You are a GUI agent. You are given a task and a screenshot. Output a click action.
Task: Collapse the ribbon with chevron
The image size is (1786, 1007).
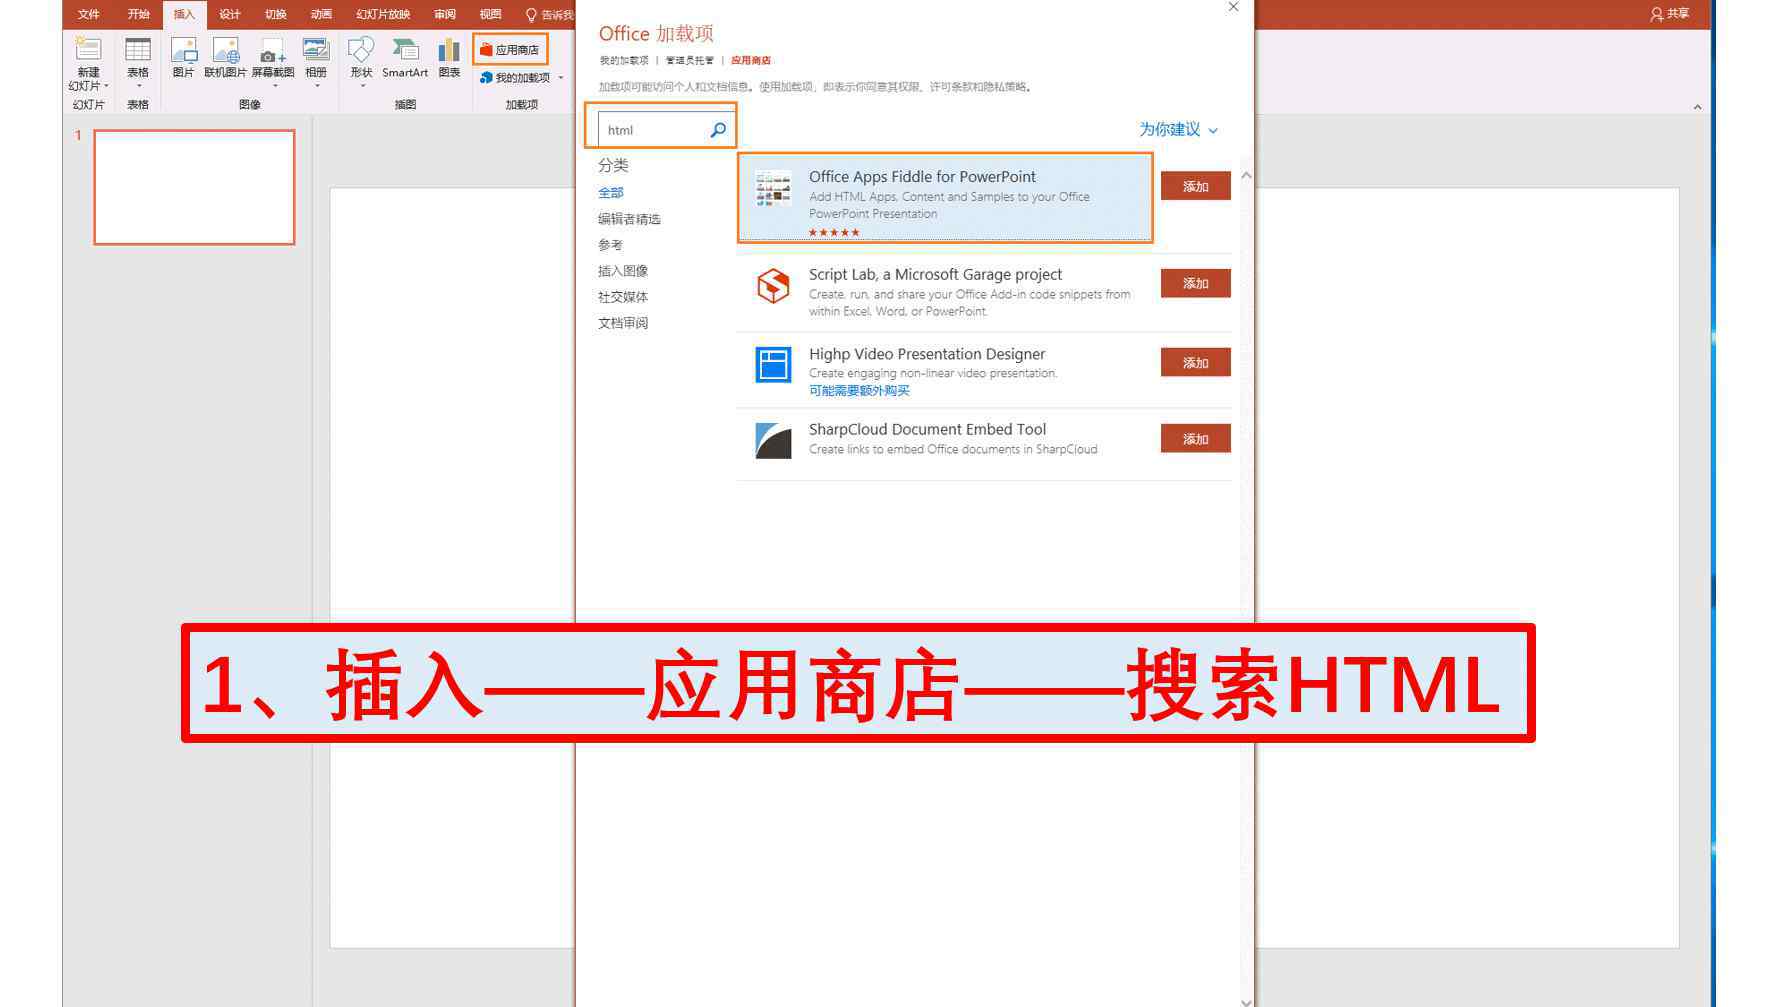[1697, 107]
